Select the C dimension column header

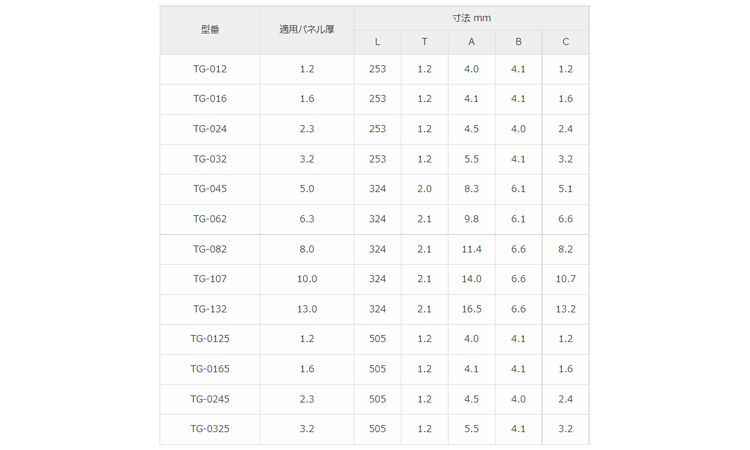(x=565, y=42)
